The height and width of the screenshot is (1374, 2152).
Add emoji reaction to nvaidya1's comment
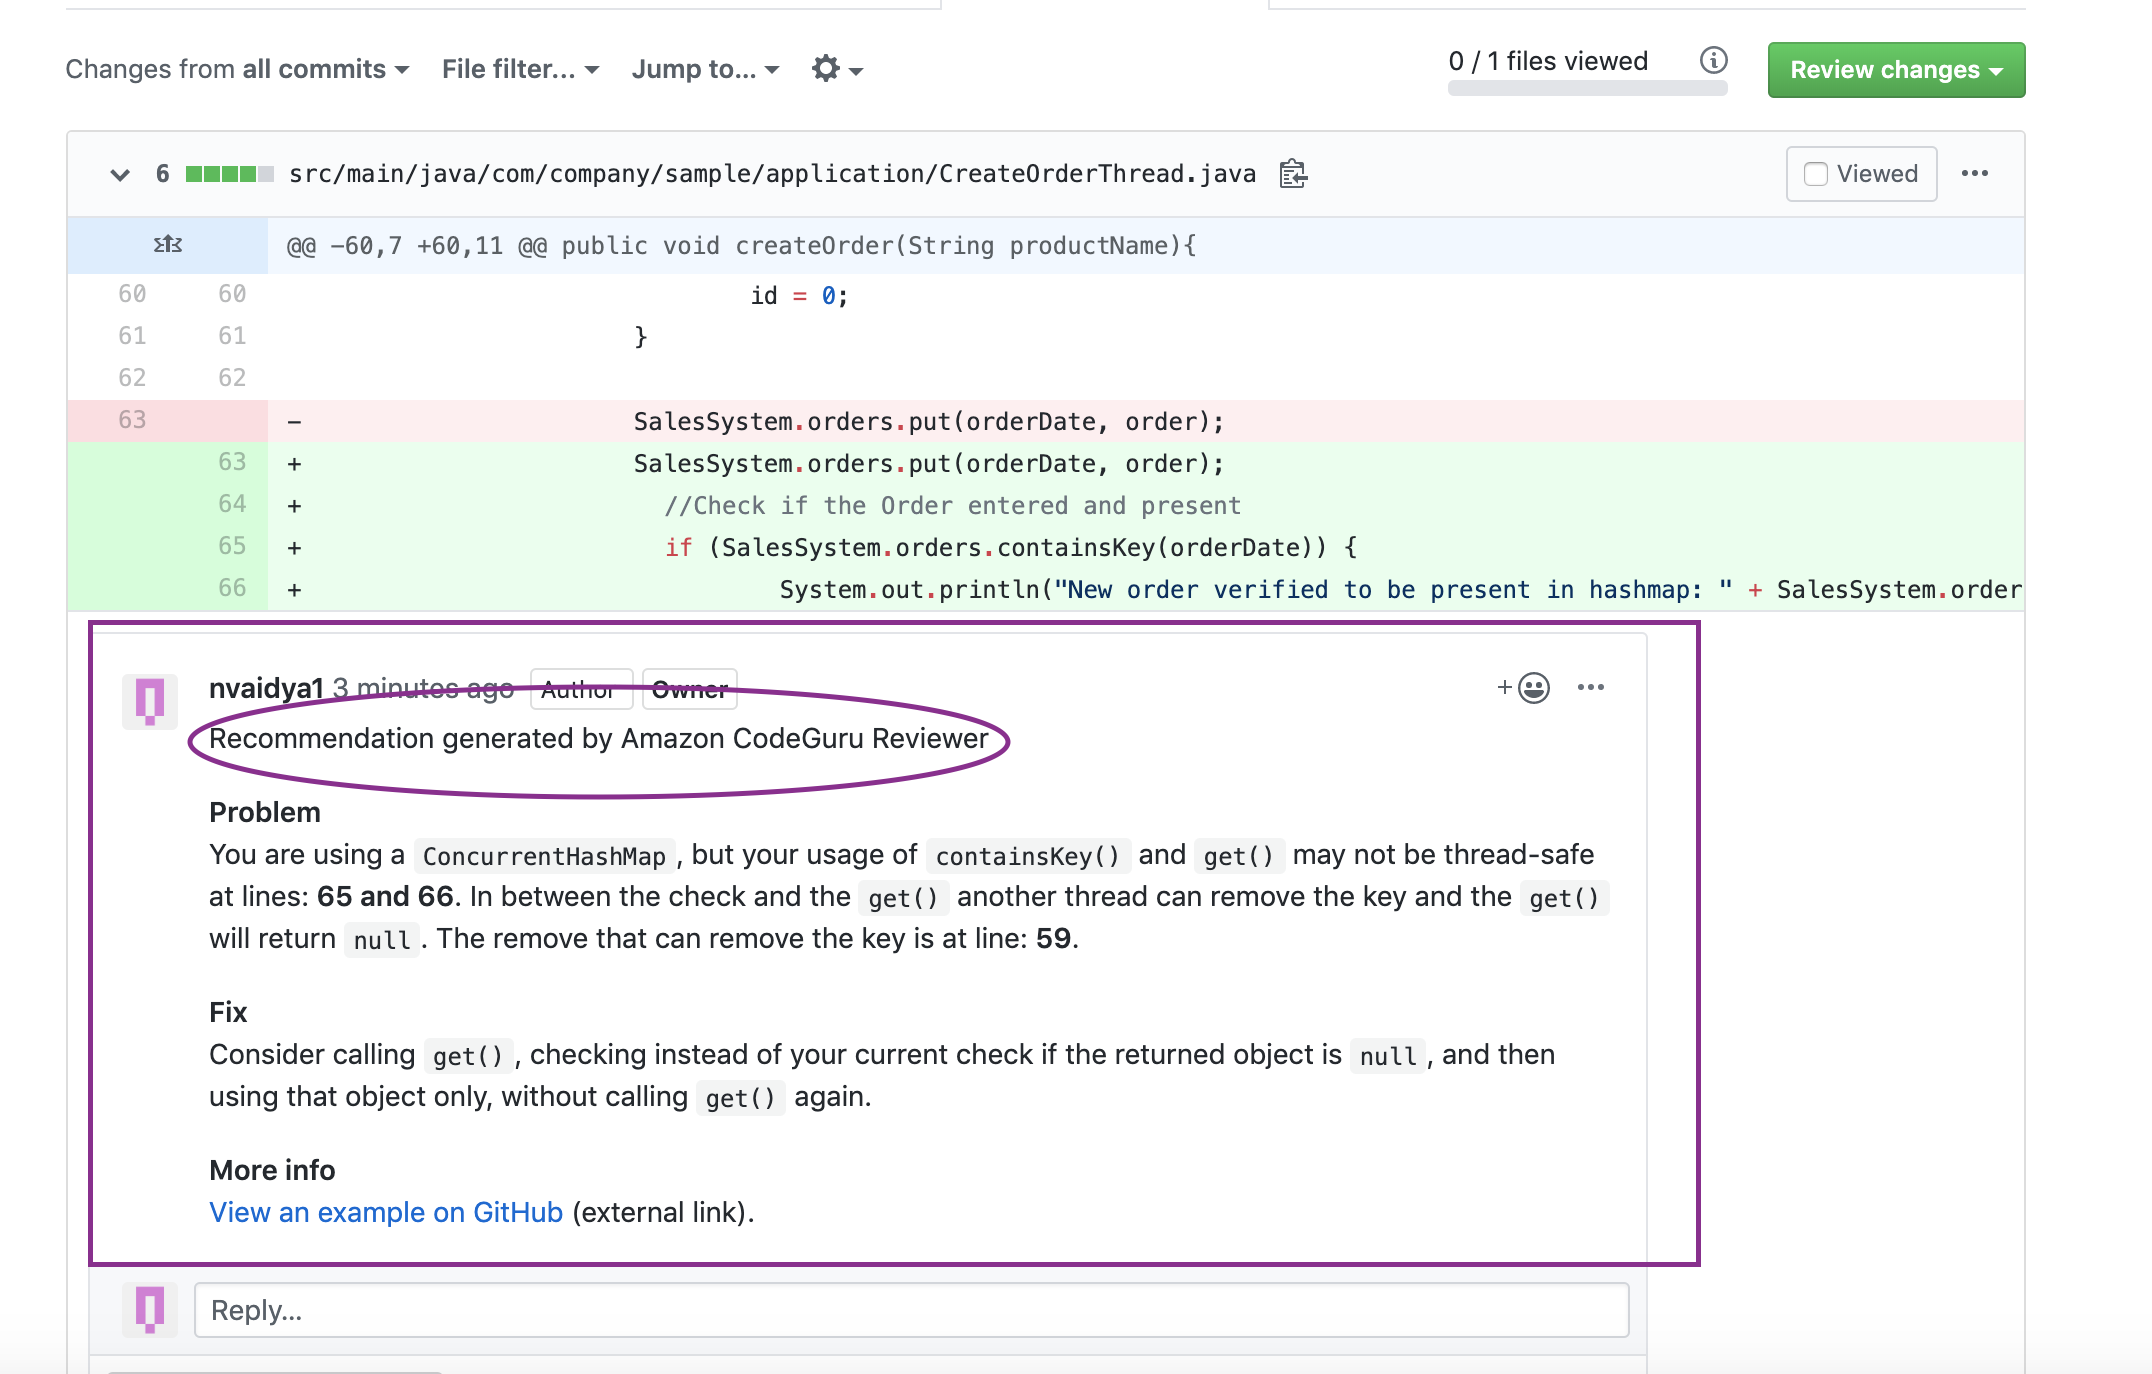1523,688
